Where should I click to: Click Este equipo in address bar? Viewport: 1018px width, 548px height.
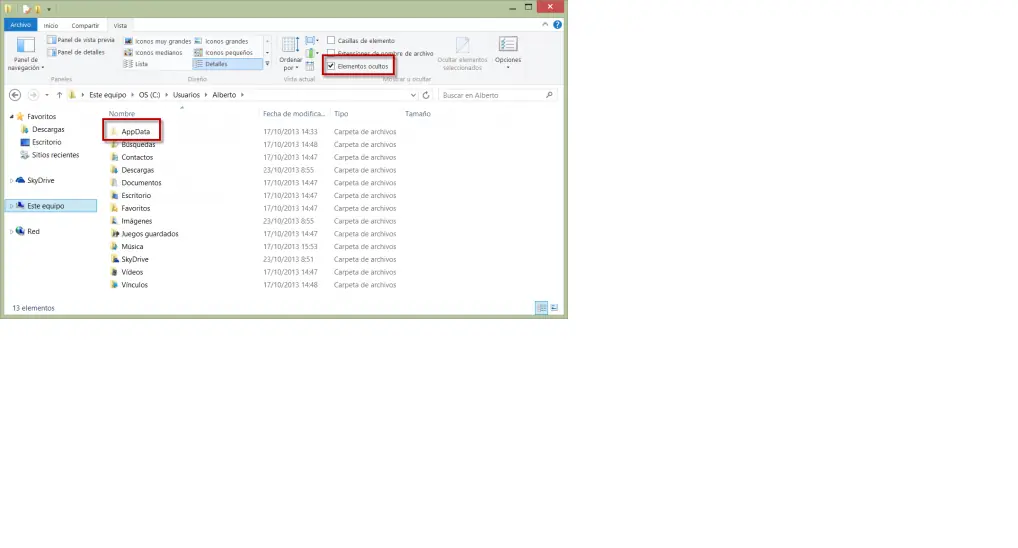pos(108,95)
